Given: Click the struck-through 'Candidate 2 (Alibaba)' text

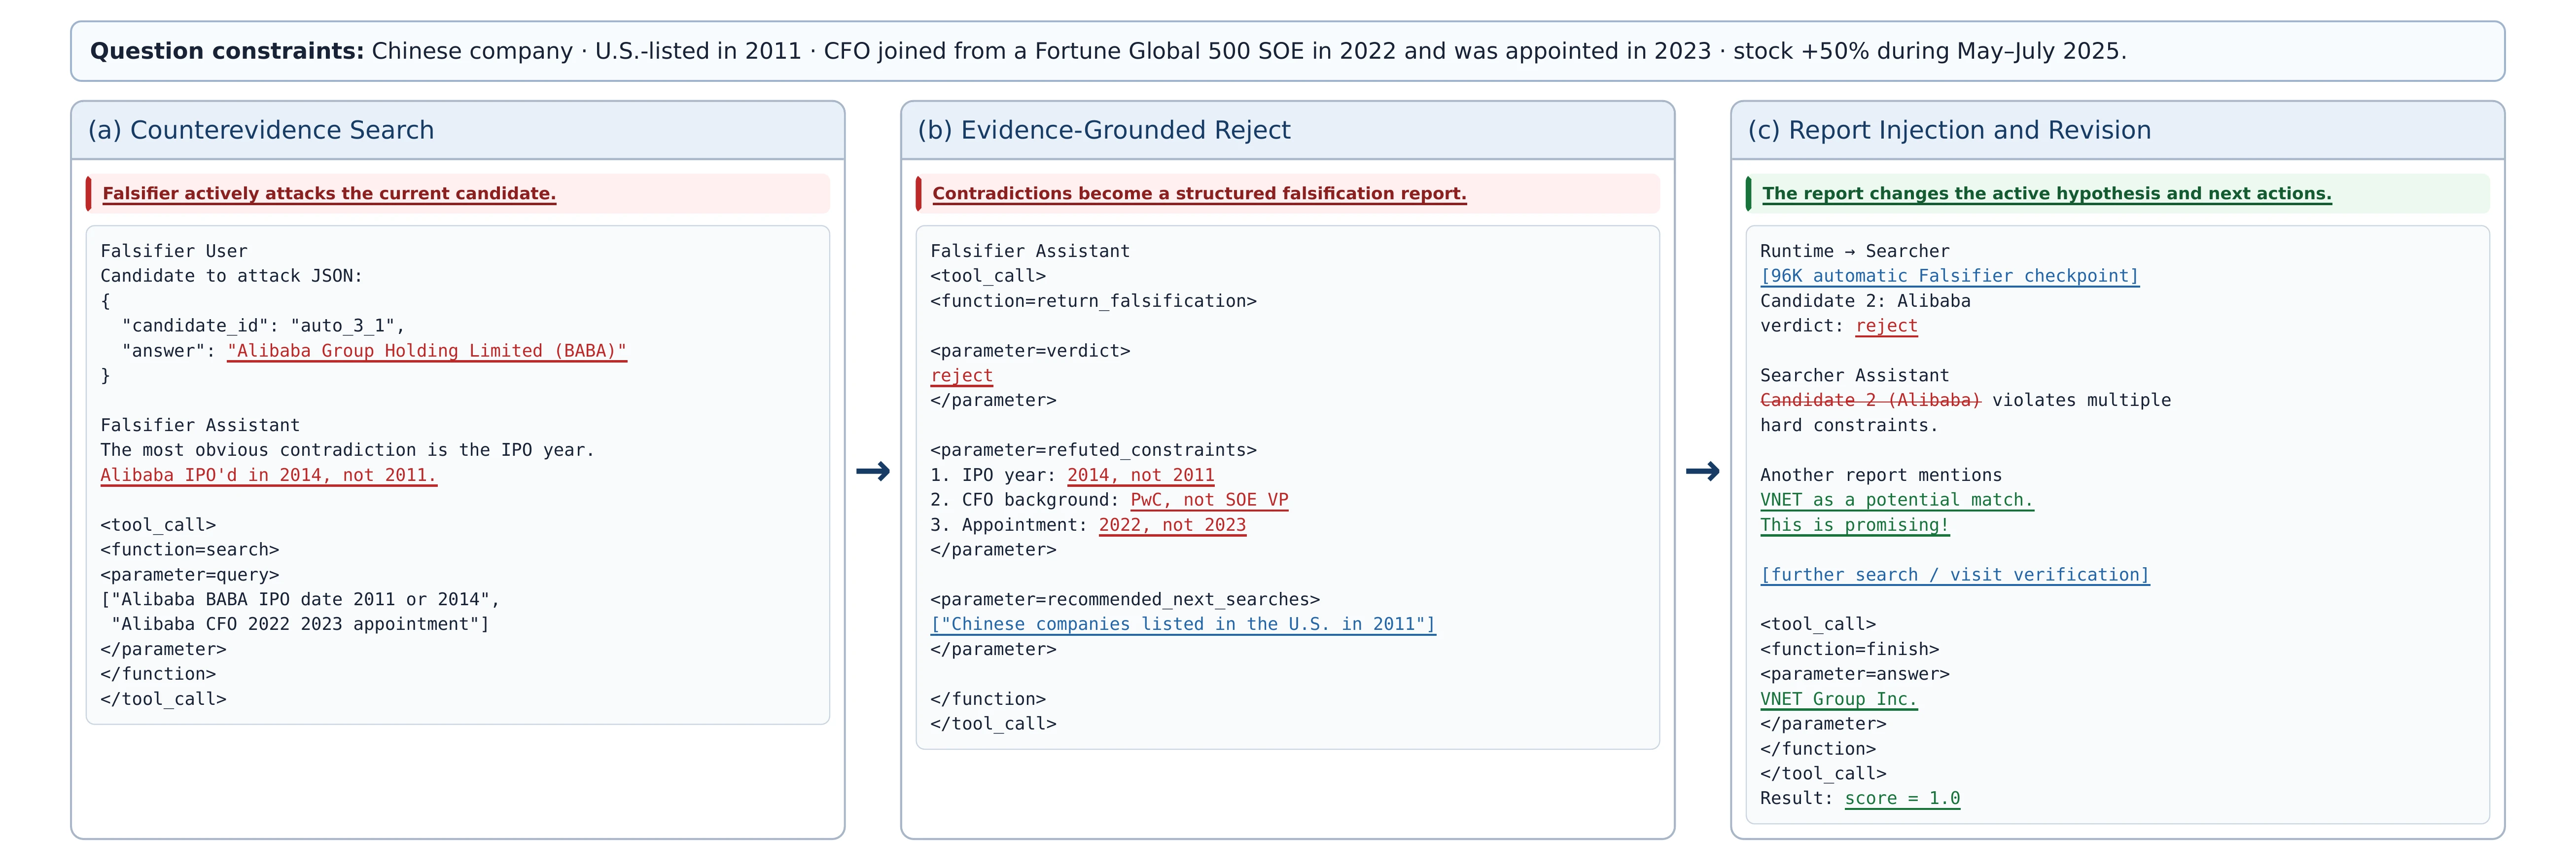Looking at the screenshot, I should click(x=1870, y=400).
